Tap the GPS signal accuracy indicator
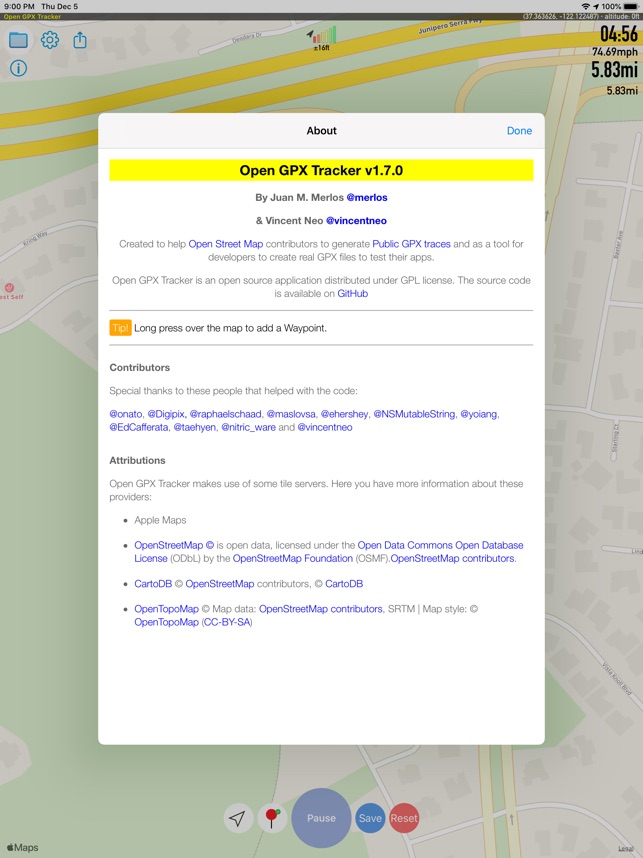This screenshot has width=643, height=858. pyautogui.click(x=322, y=39)
